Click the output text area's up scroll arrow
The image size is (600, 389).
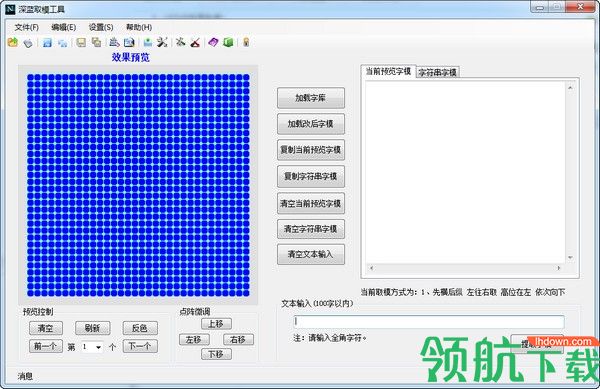[x=570, y=88]
